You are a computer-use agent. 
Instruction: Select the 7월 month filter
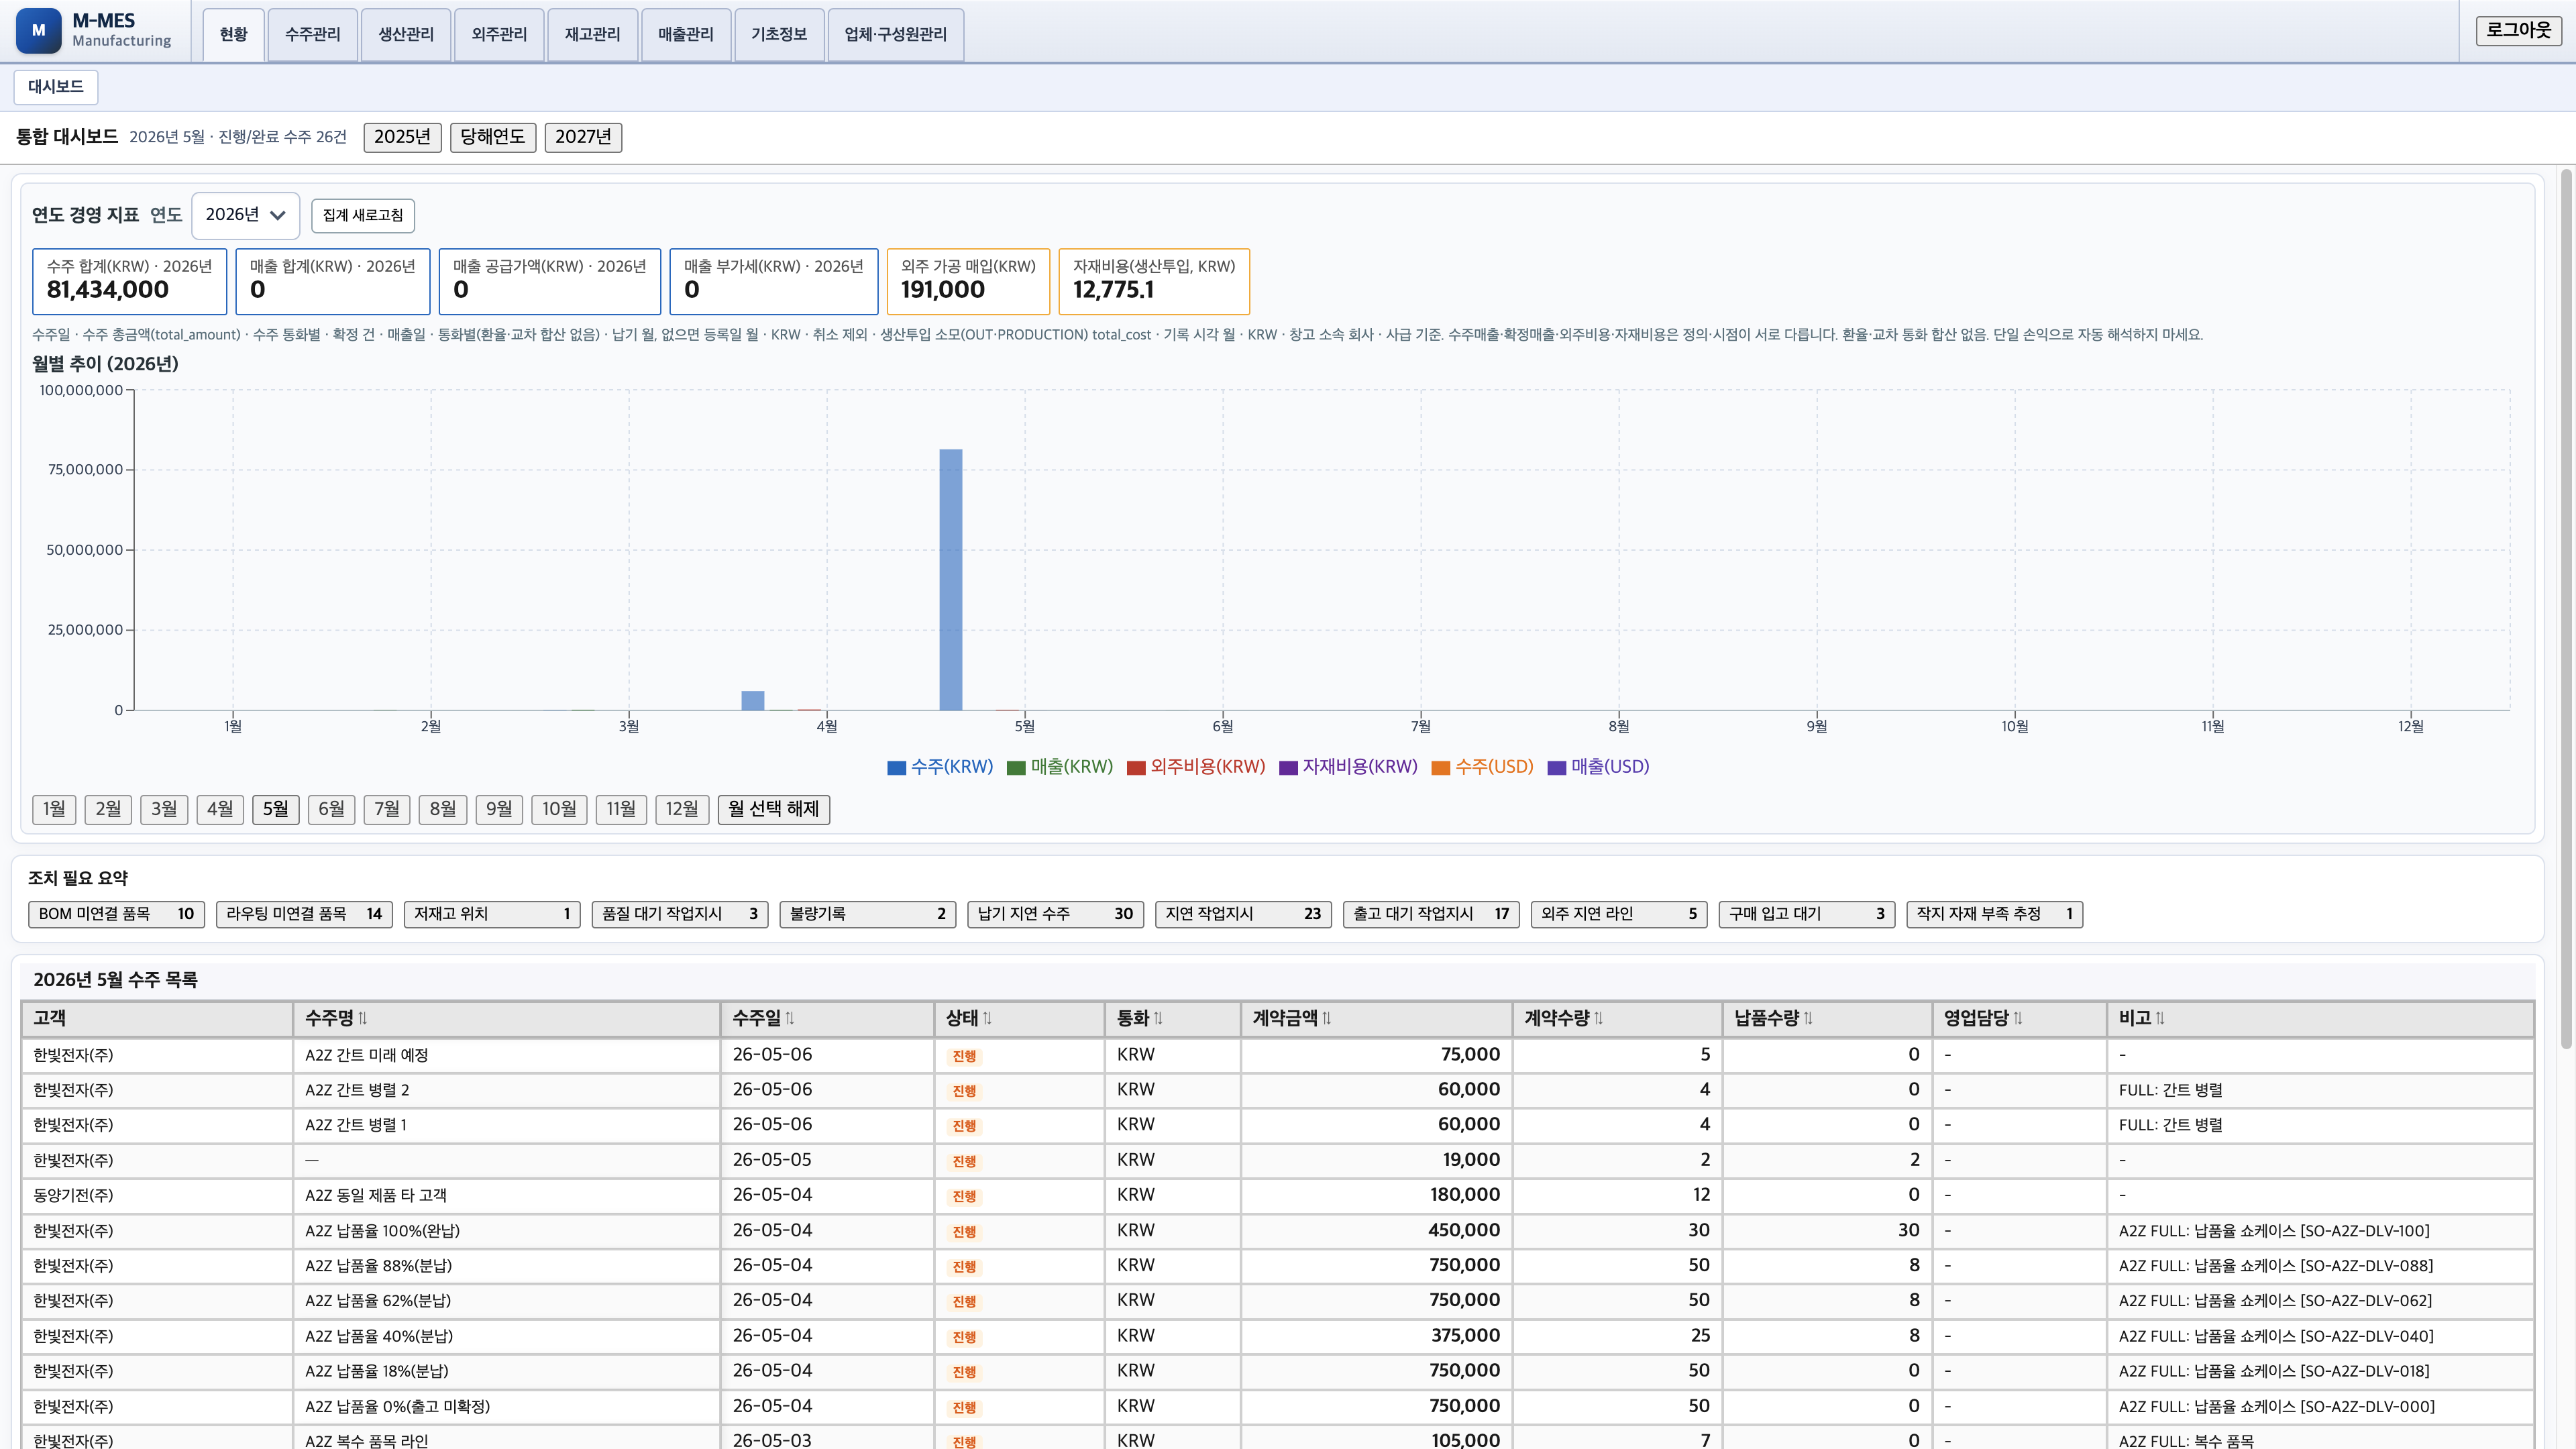click(387, 809)
